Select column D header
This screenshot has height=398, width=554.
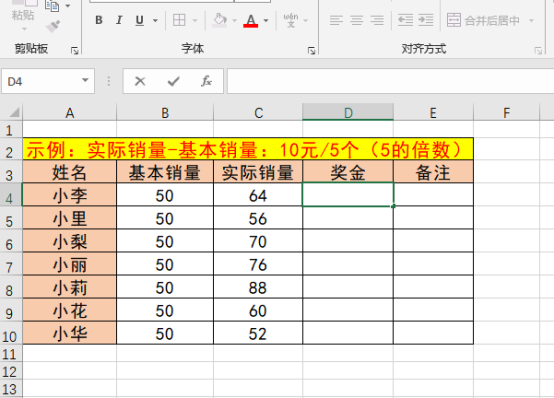pos(348,113)
